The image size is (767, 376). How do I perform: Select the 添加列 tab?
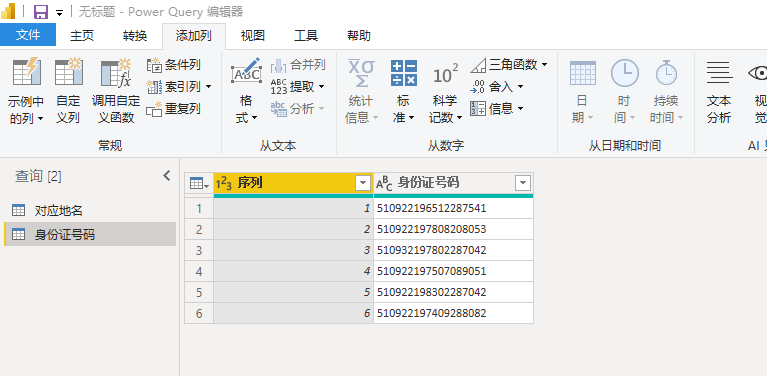point(194,35)
